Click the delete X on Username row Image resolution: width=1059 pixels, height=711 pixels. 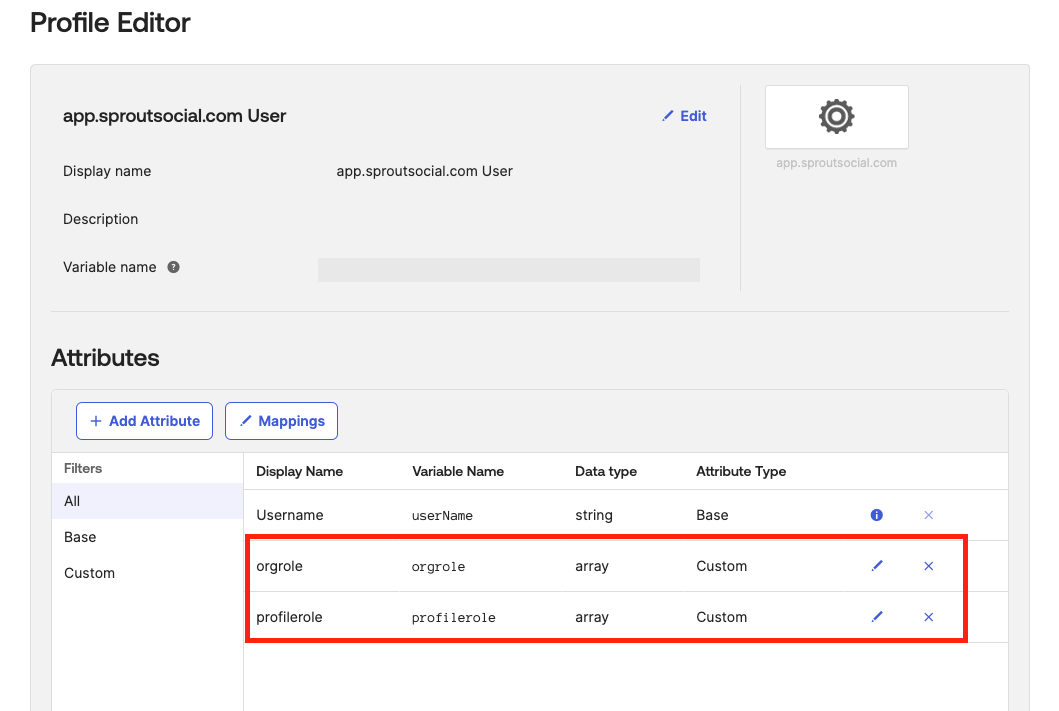(929, 515)
